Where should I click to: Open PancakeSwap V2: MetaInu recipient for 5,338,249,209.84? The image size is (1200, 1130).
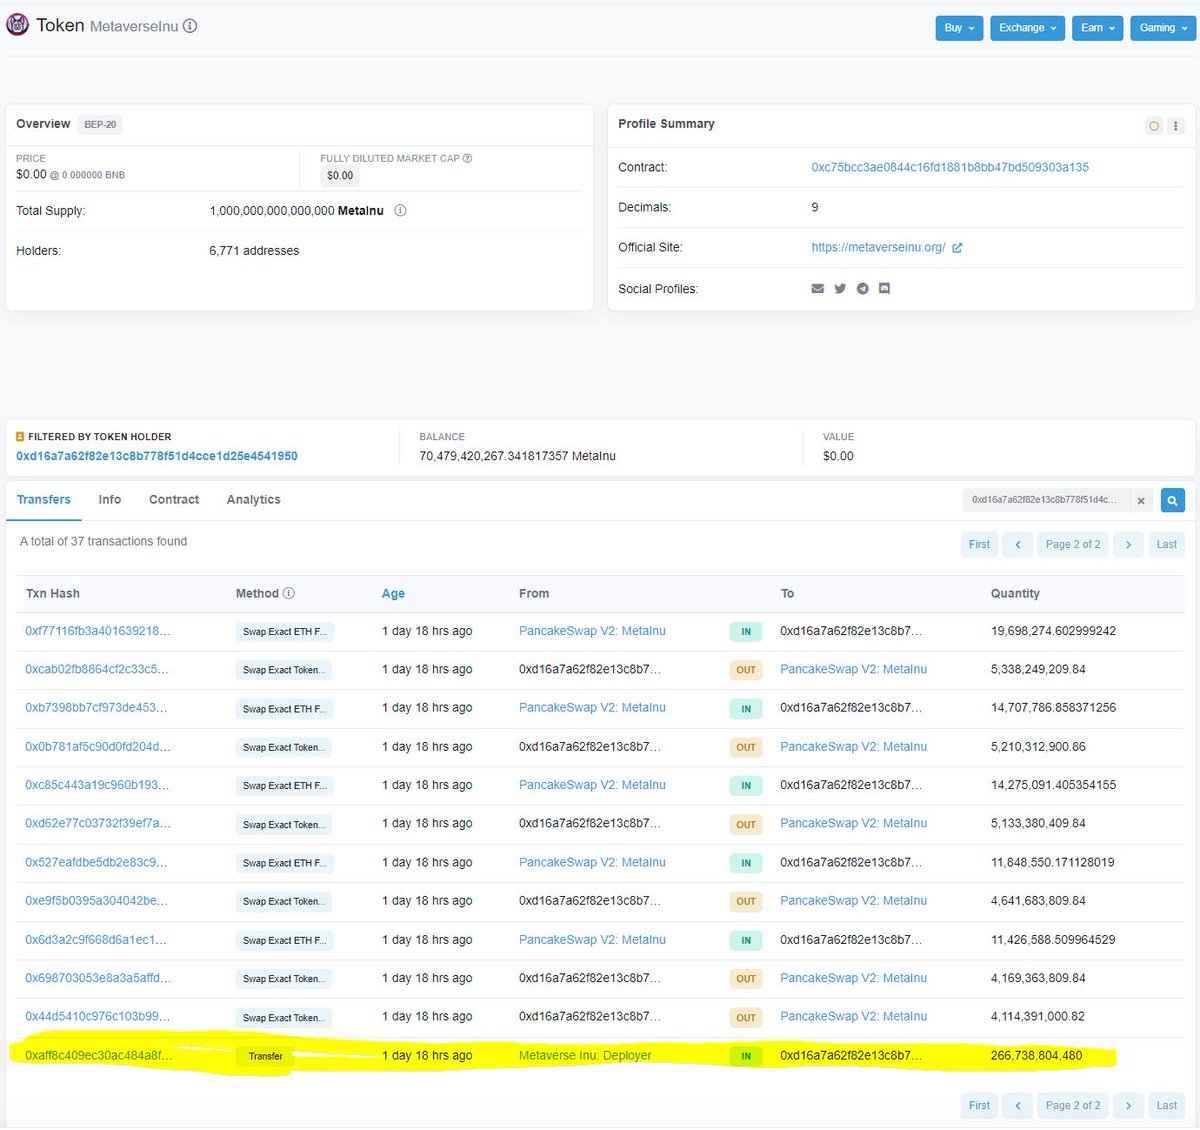click(x=853, y=669)
